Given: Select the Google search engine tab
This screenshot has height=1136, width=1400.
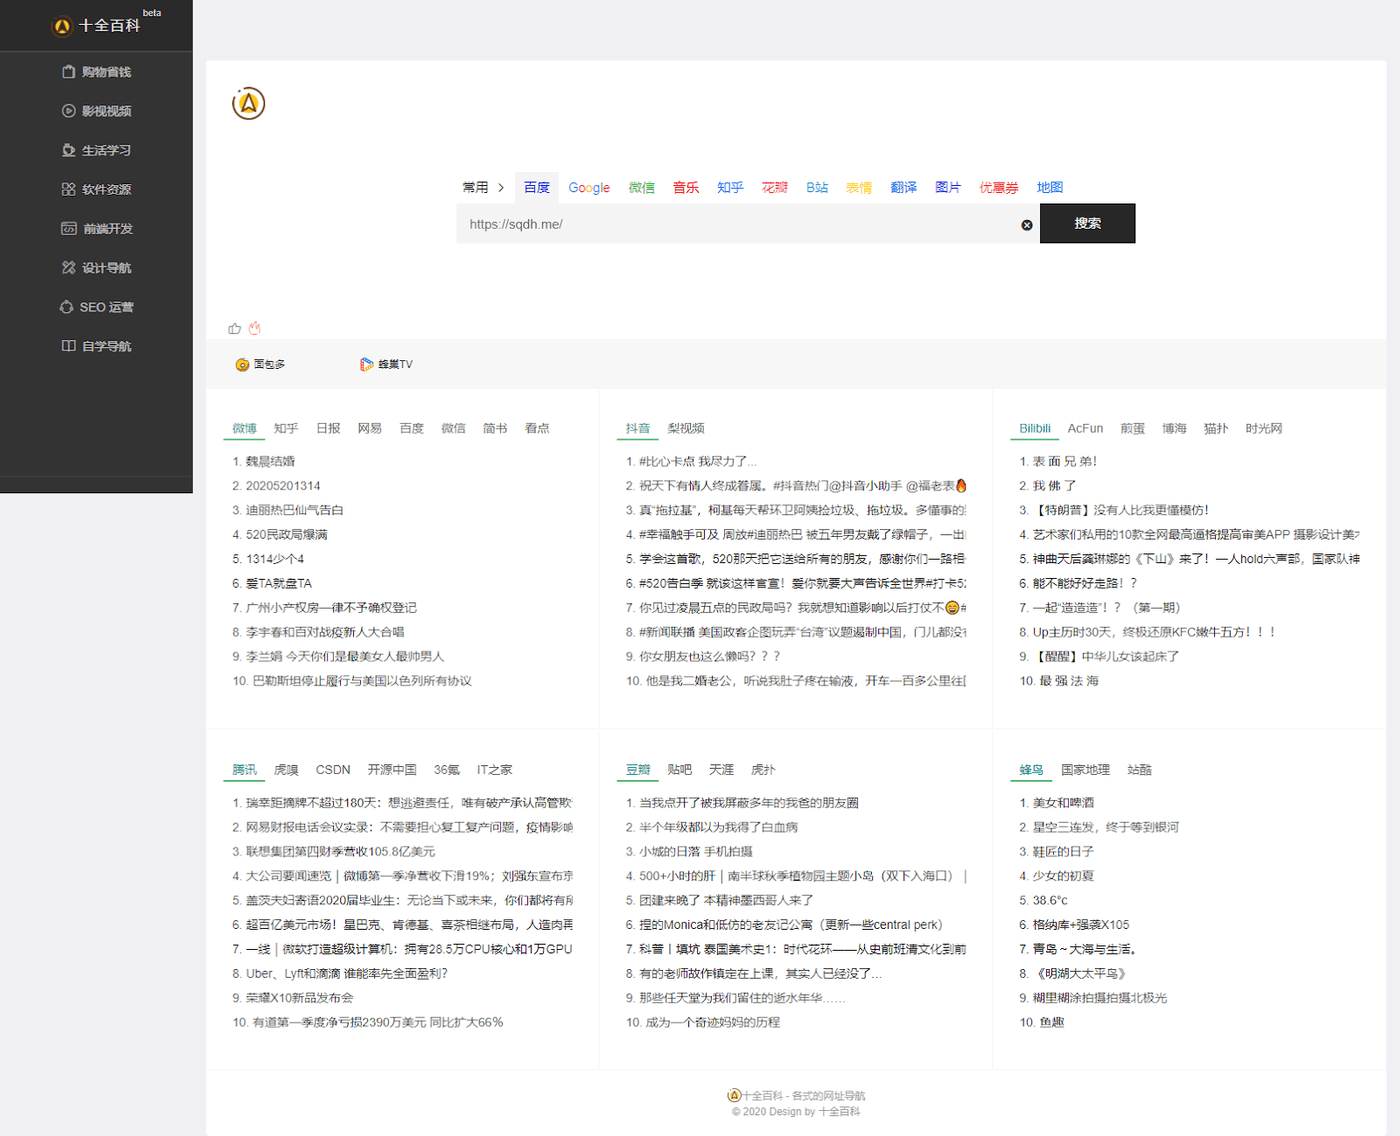Looking at the screenshot, I should (589, 188).
